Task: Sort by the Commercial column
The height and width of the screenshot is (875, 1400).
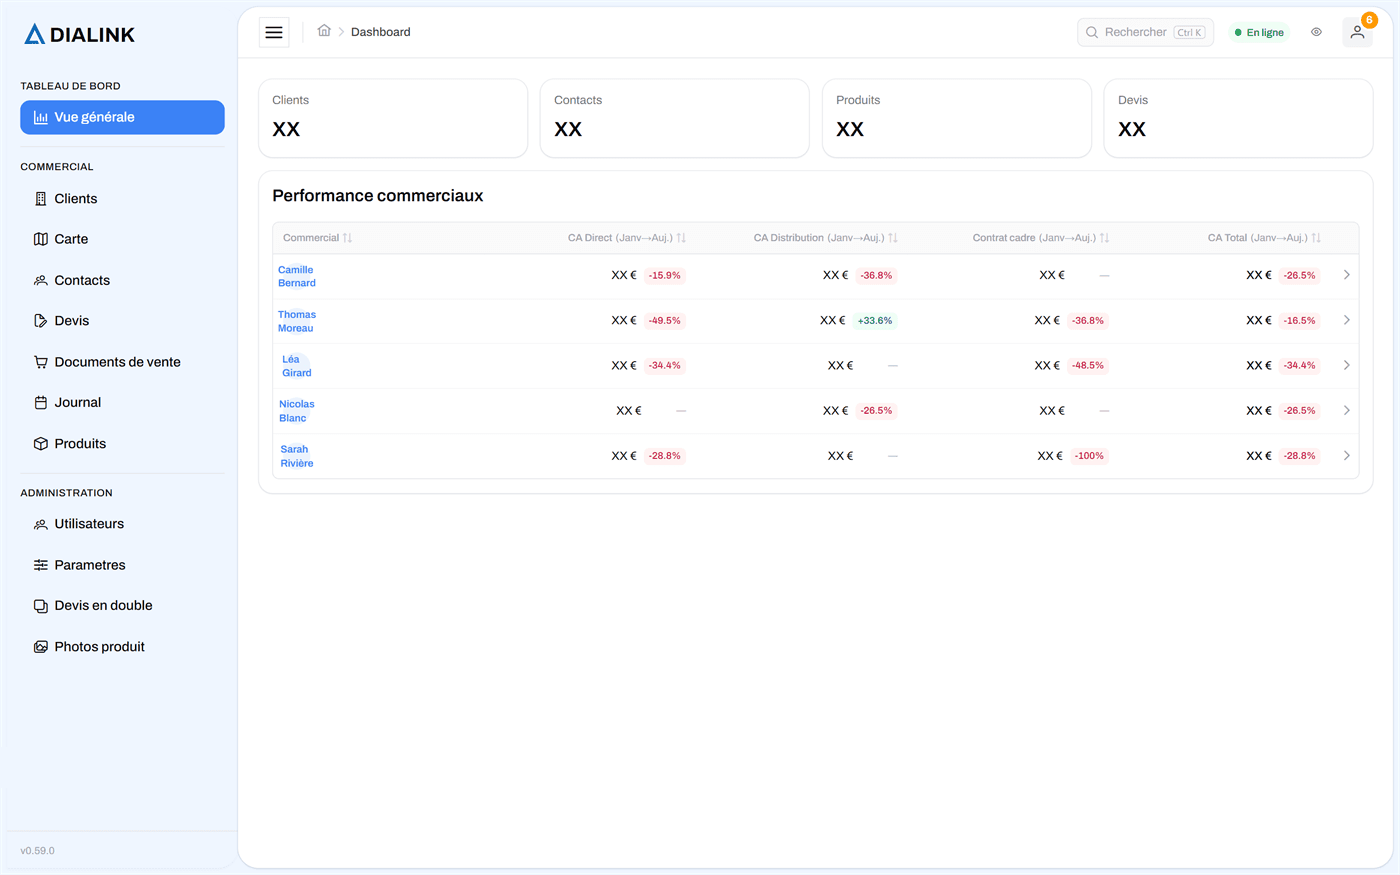Action: coord(317,238)
